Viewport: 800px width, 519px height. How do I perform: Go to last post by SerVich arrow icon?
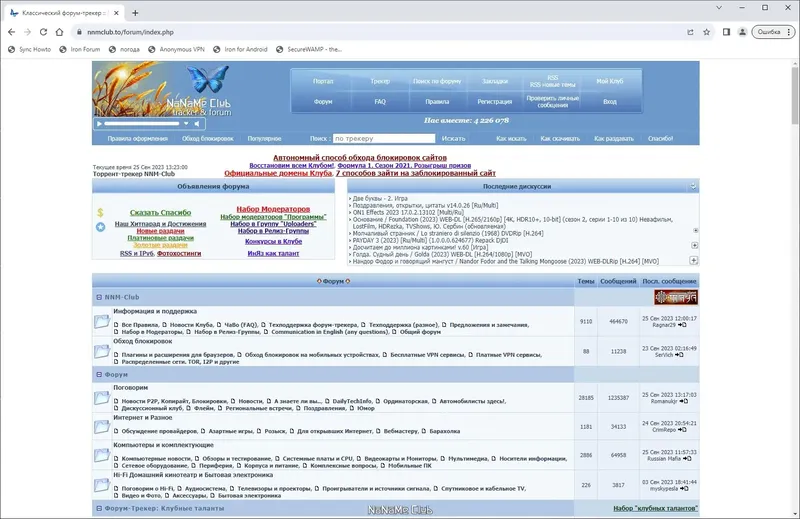[679, 355]
